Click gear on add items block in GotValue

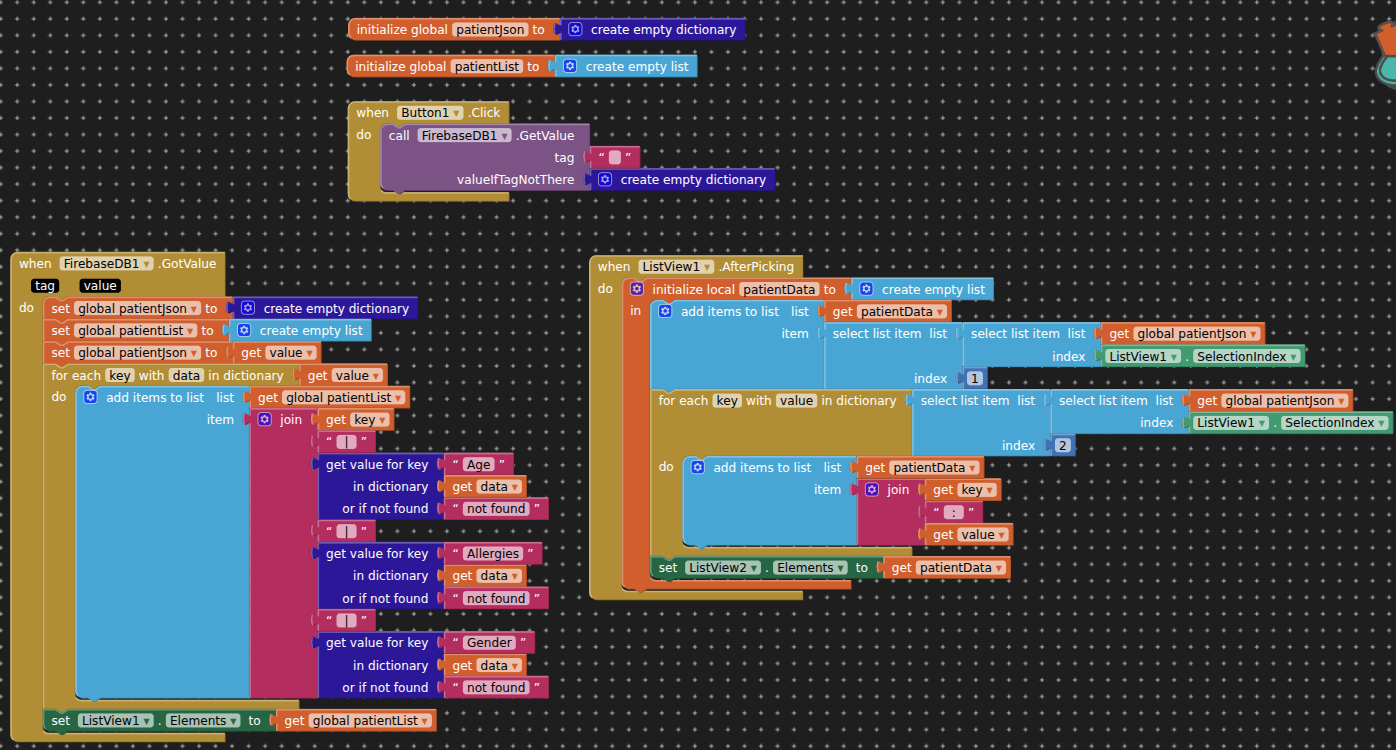91,397
